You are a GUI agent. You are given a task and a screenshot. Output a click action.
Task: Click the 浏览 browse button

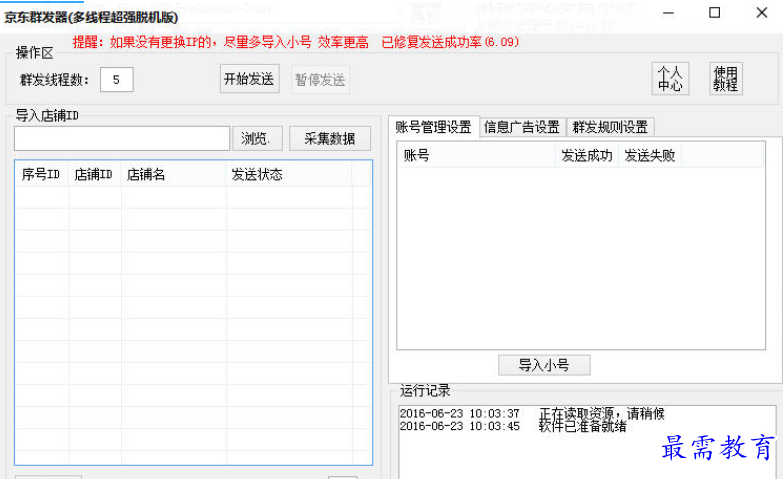pos(257,138)
